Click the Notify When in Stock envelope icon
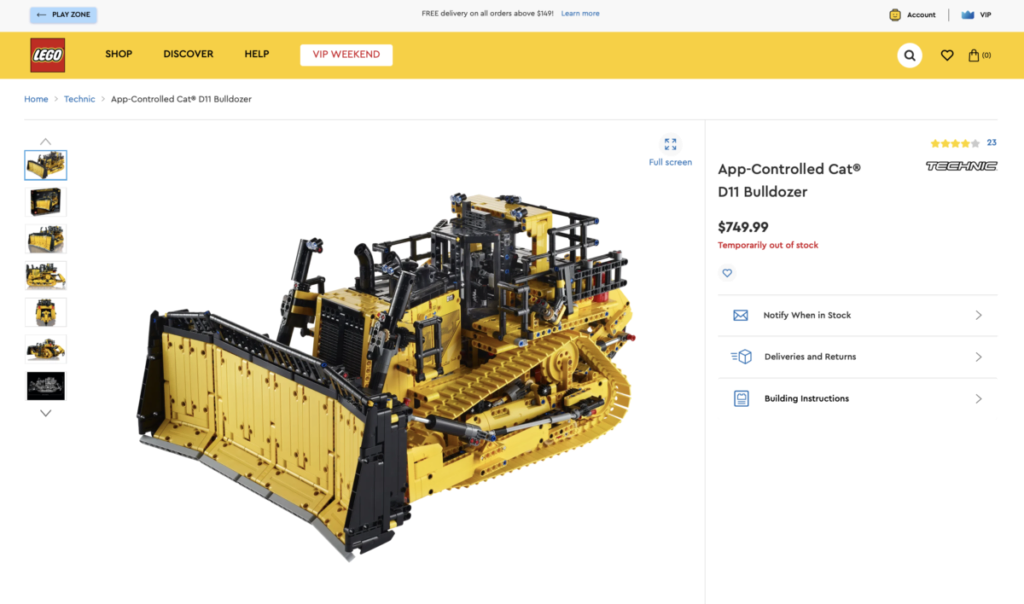Screen dimensions: 1024x604 (741, 315)
